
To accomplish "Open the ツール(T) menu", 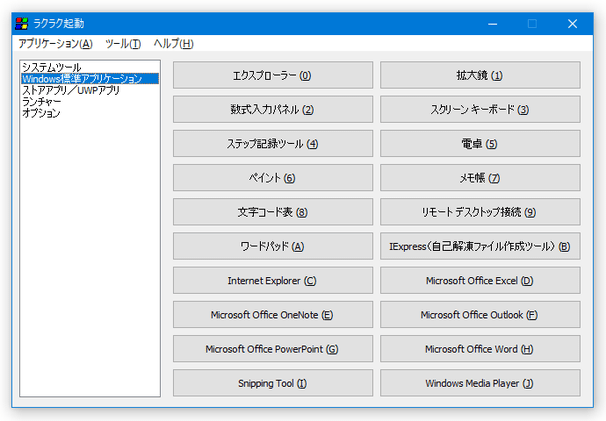I will click(x=123, y=44).
